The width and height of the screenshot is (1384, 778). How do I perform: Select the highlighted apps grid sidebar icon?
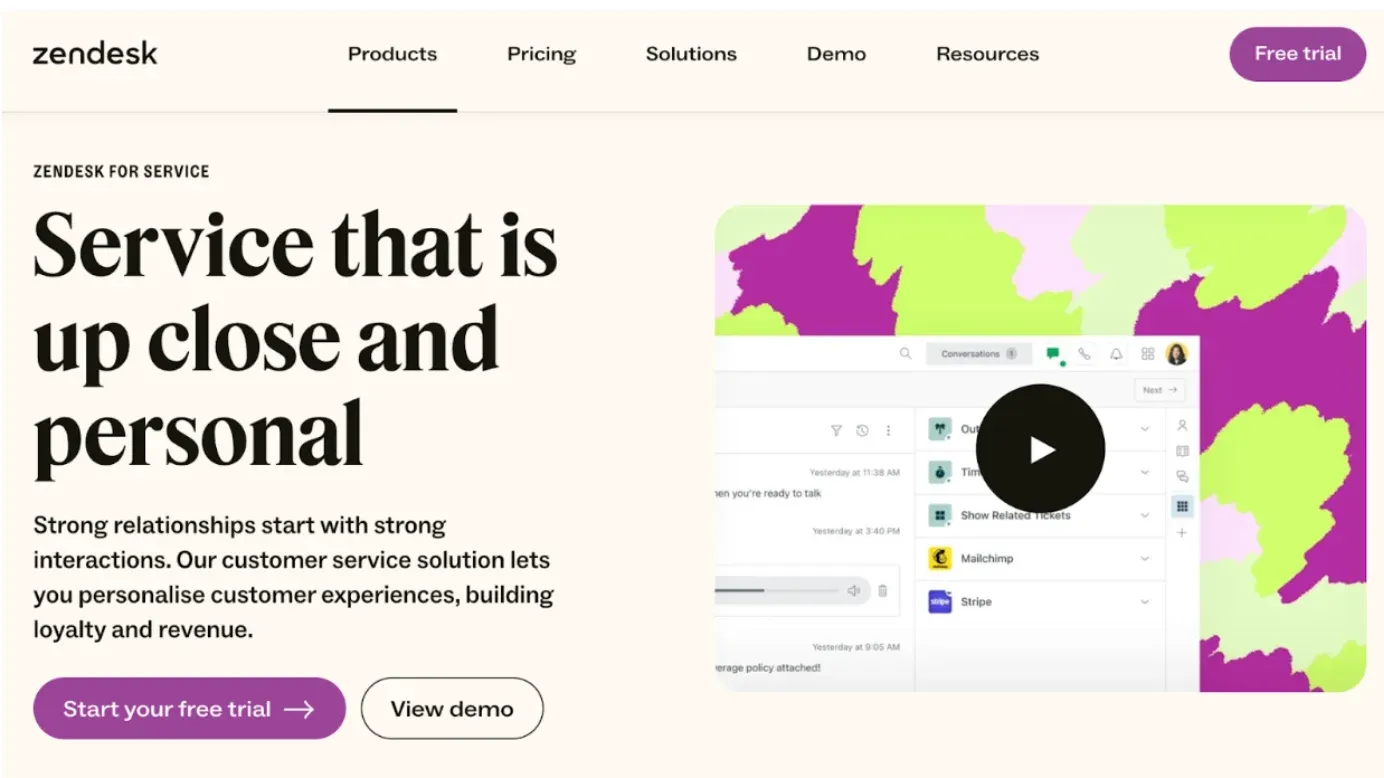1182,506
